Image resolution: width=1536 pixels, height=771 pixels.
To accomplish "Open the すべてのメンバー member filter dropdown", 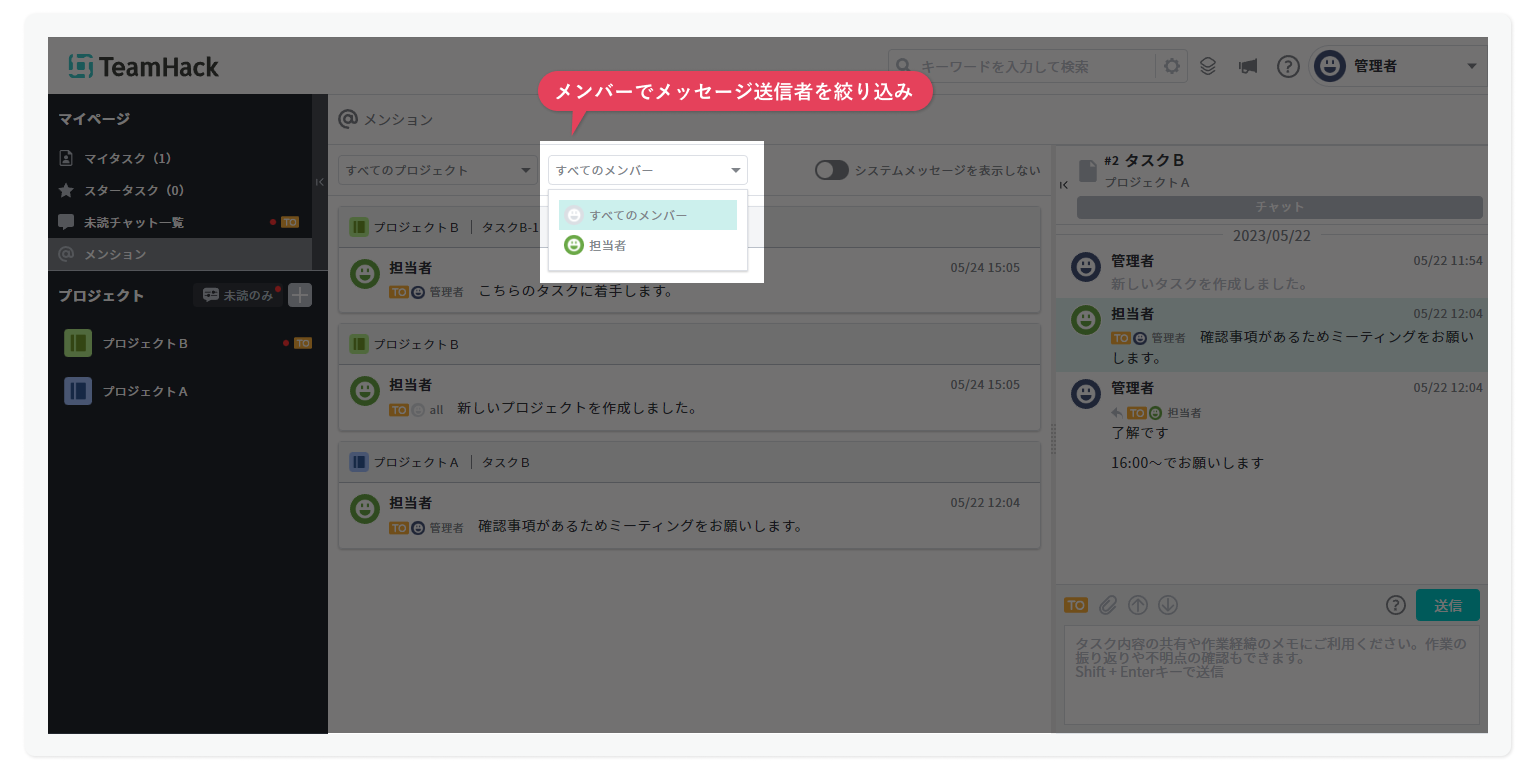I will [647, 170].
